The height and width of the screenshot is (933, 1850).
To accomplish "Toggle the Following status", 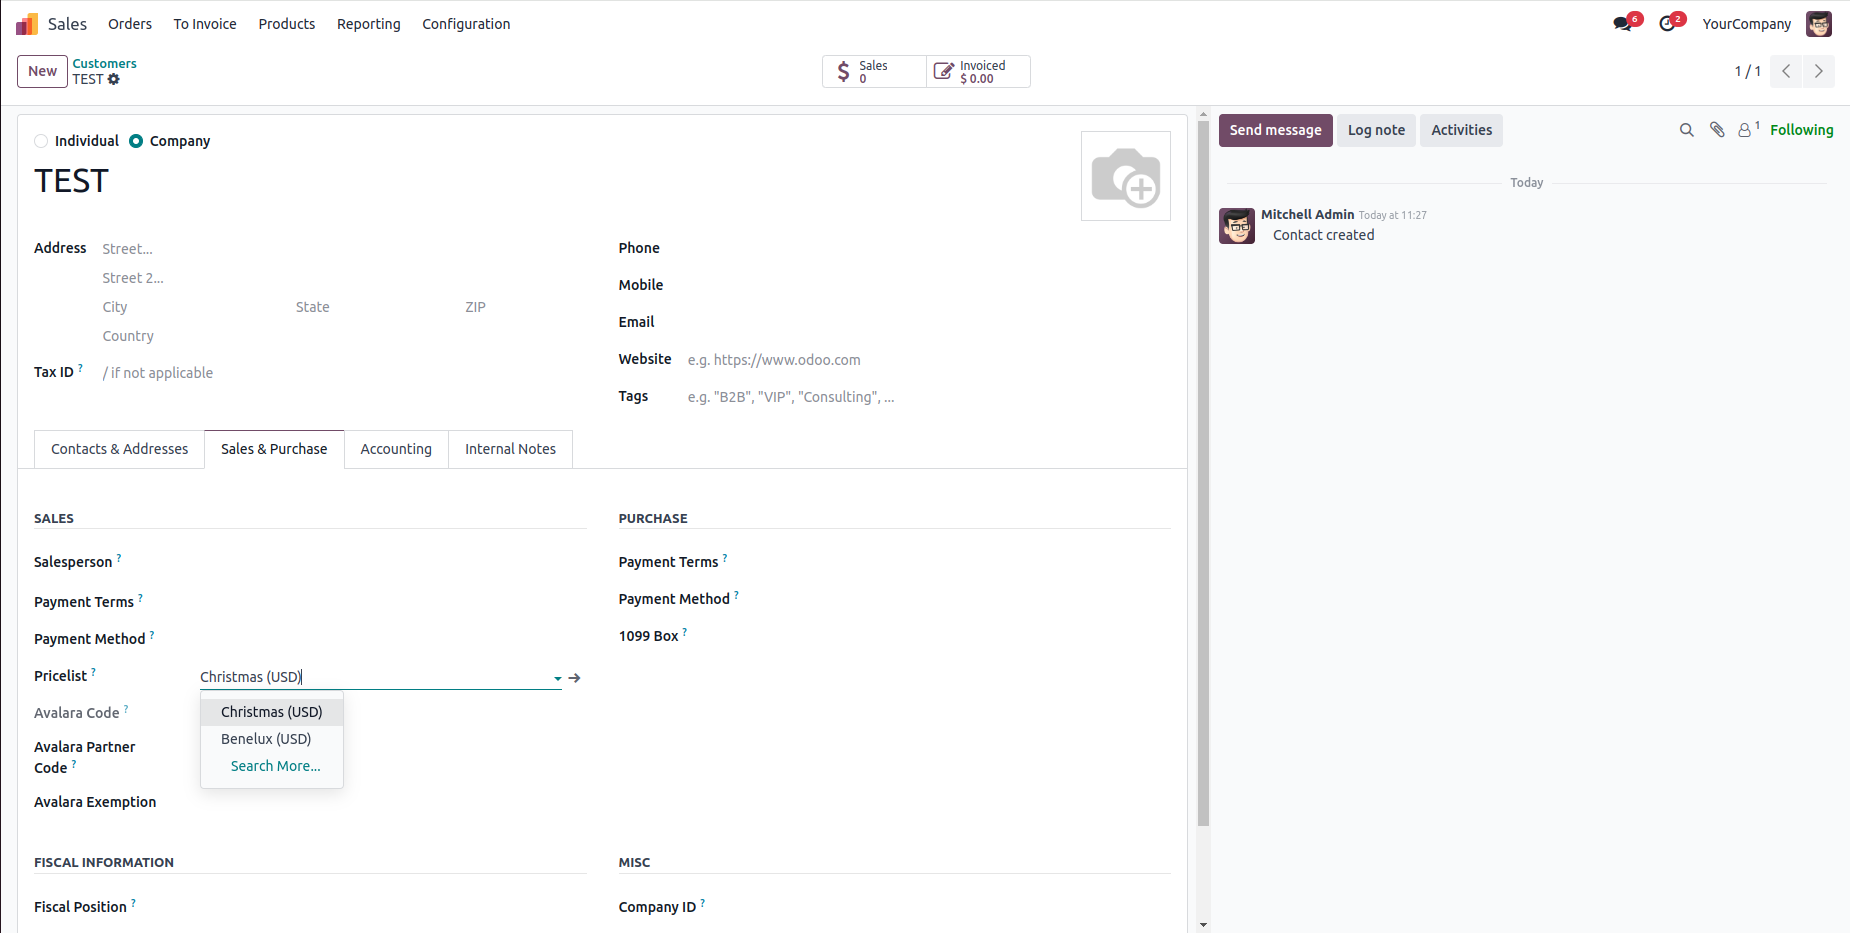I will click(1801, 130).
